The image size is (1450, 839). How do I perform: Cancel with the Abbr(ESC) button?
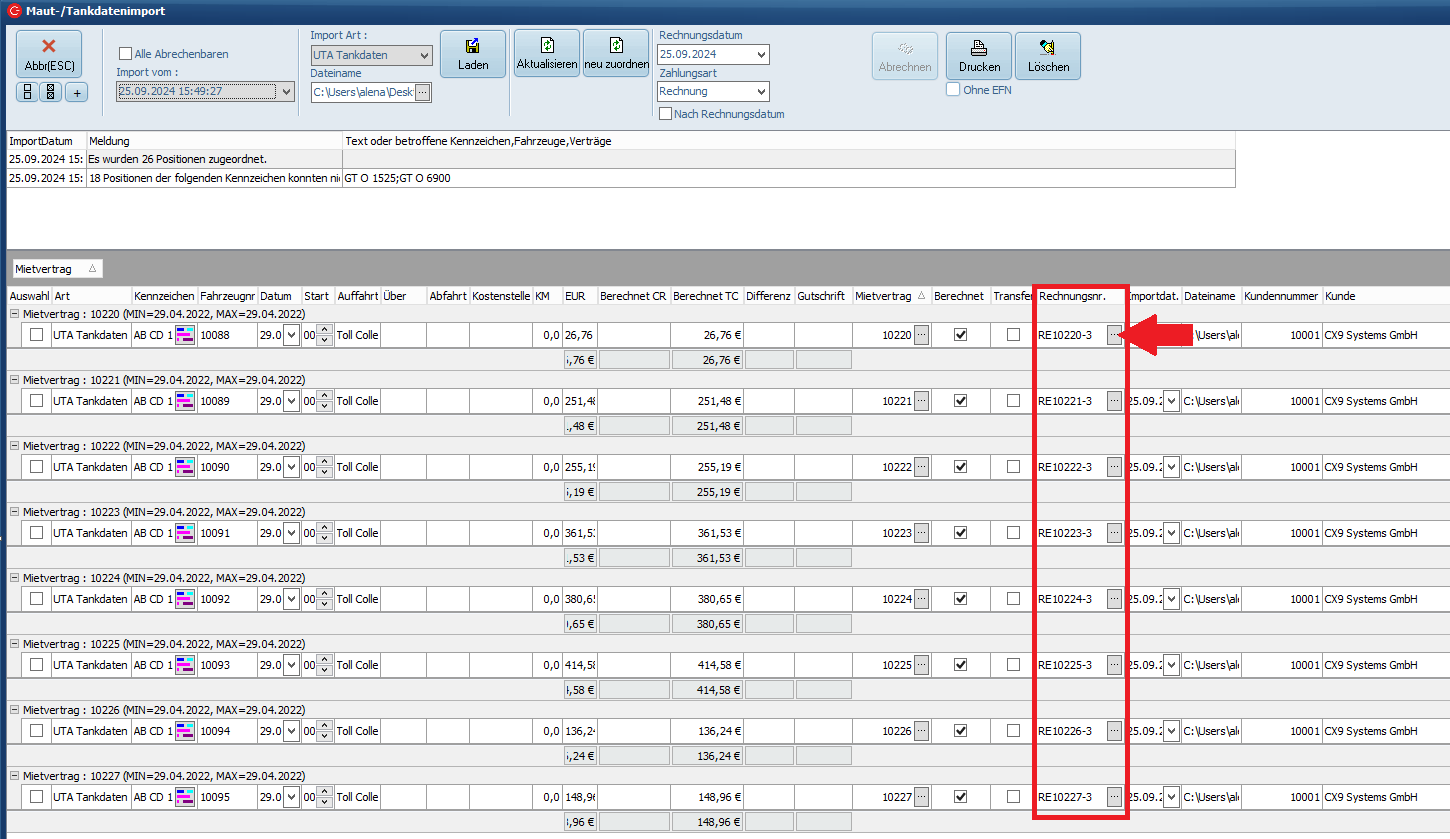[48, 55]
